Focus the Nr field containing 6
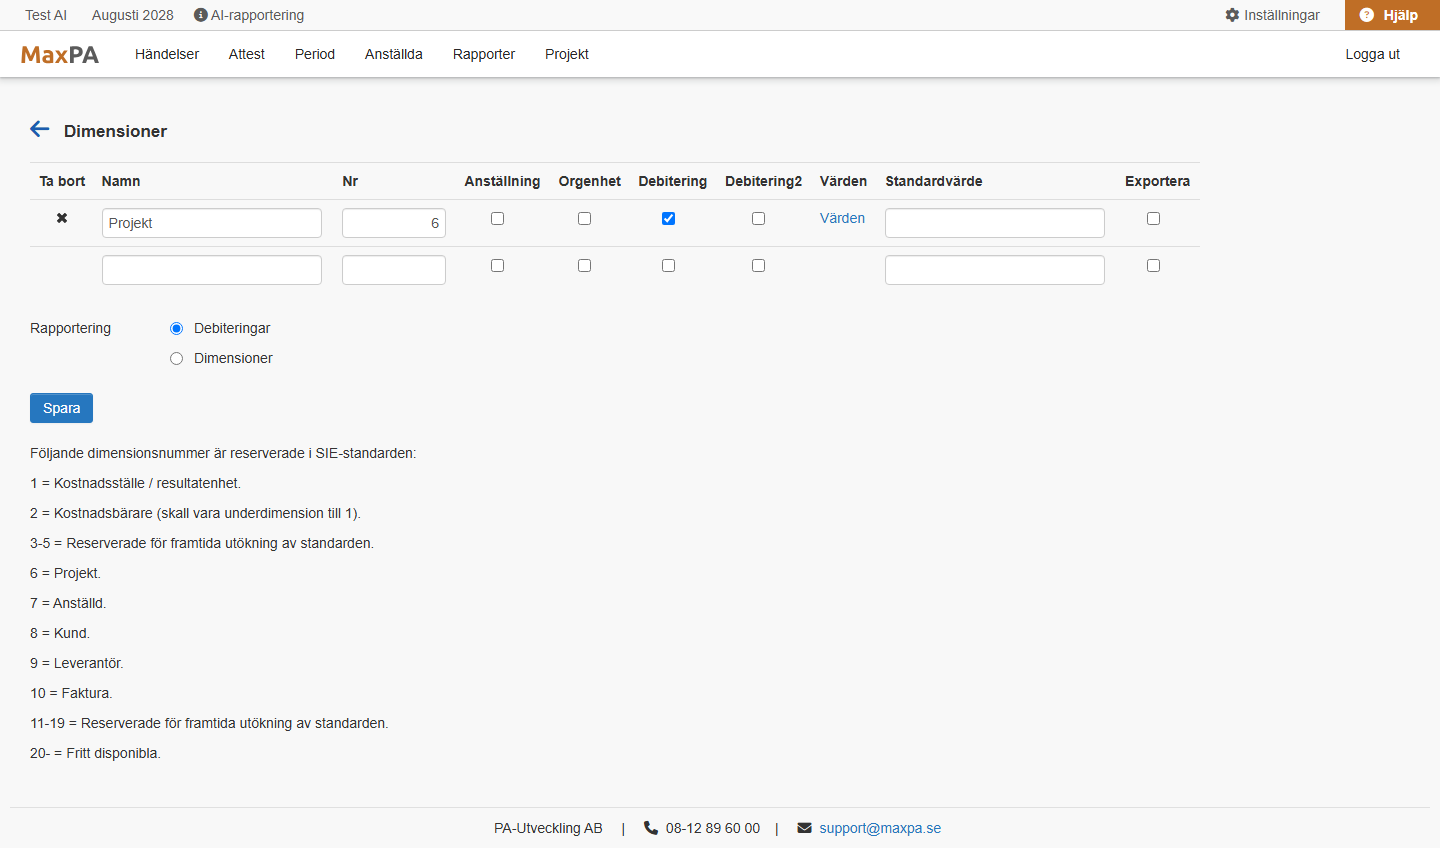Screen dimensions: 1440x848 tap(394, 223)
